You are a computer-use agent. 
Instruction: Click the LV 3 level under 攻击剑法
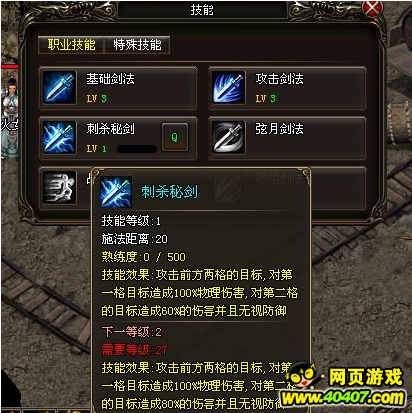[x=265, y=99]
